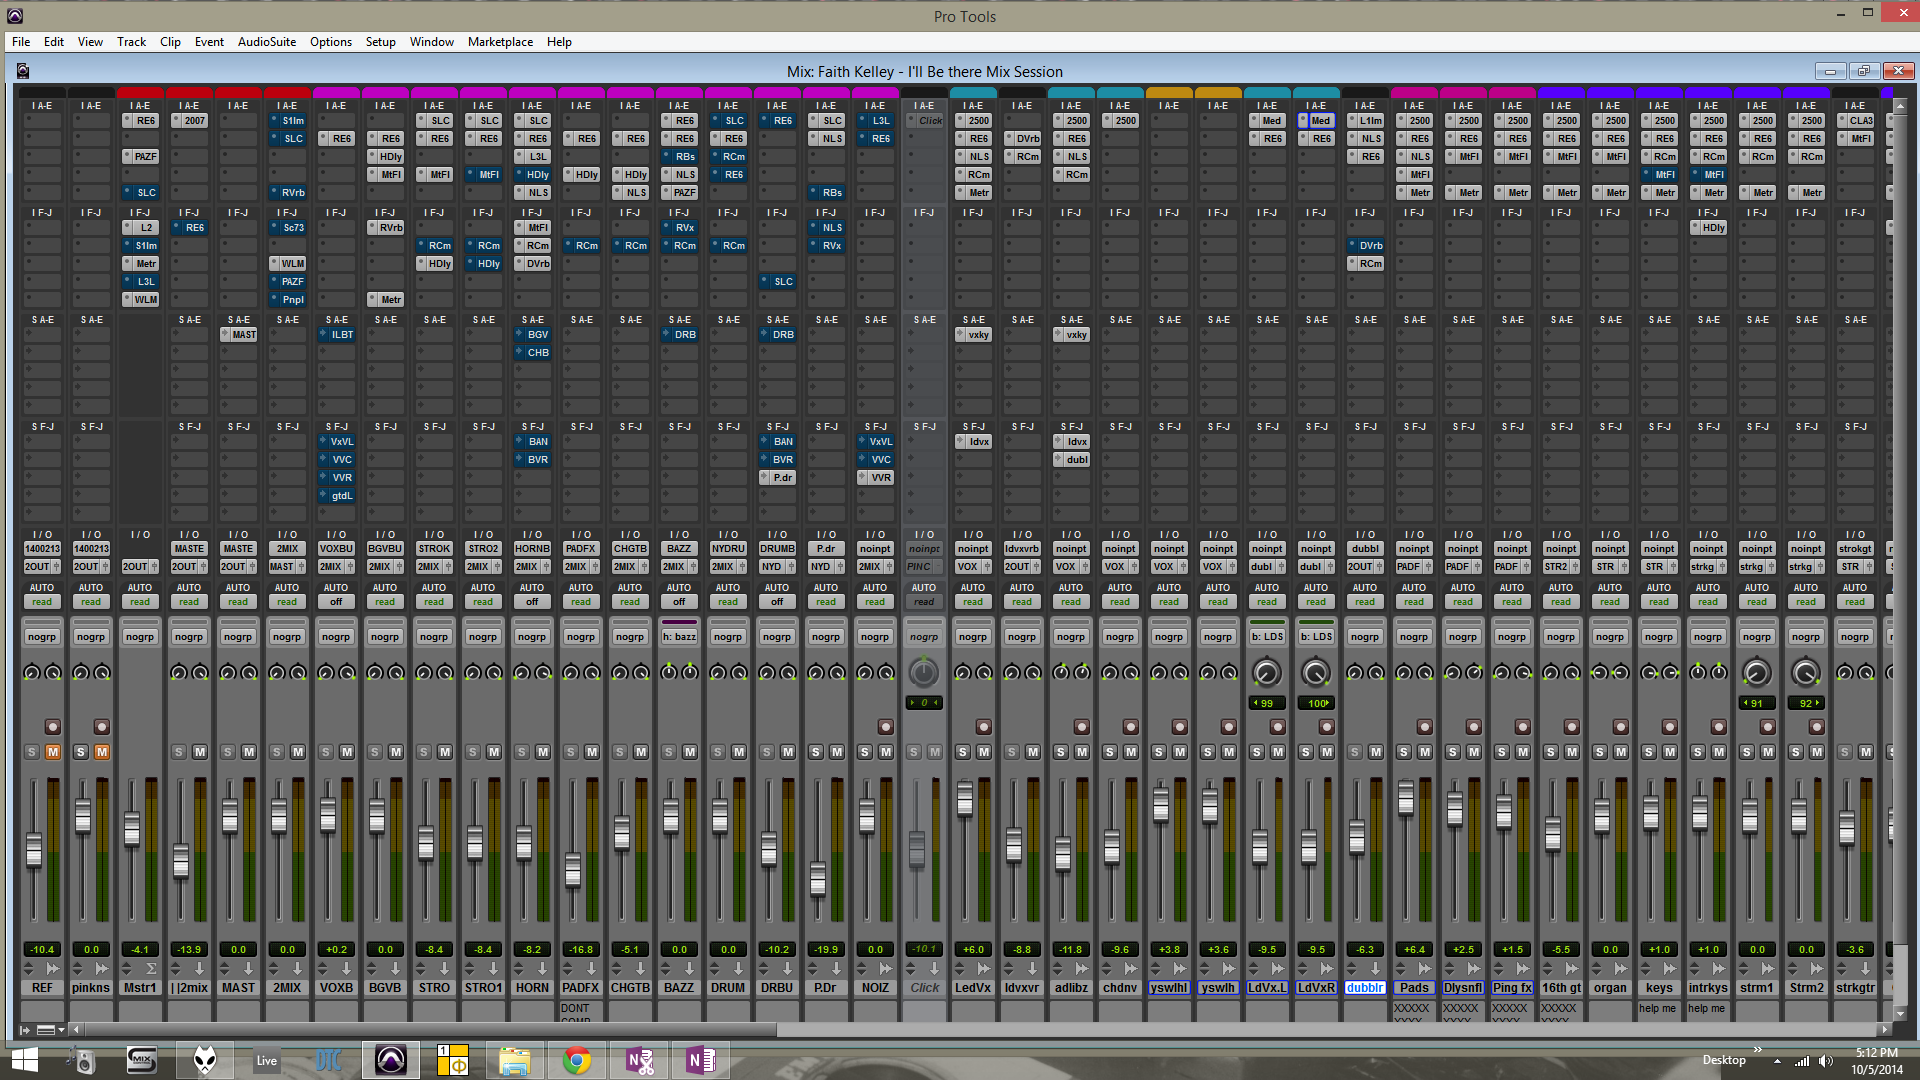
Task: Click the Mstr1 master fader sigma icon
Action: [151, 968]
